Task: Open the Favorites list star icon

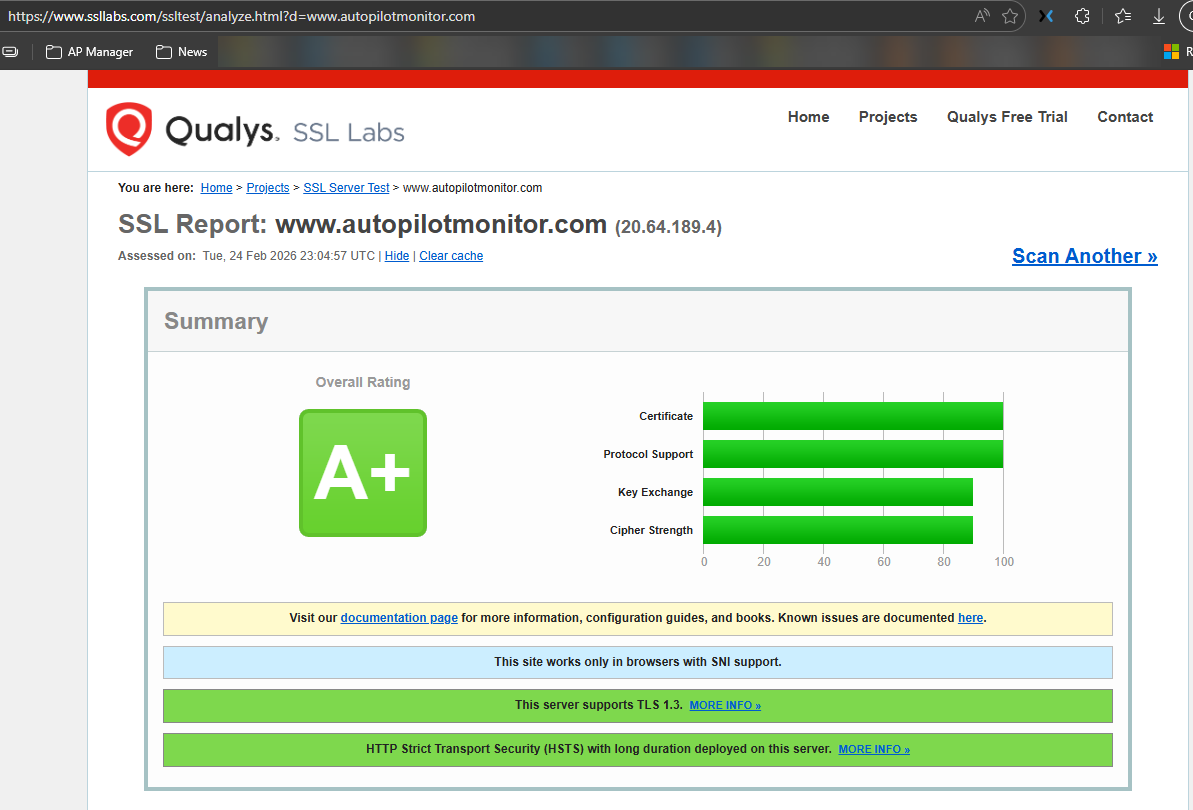Action: coord(1123,16)
